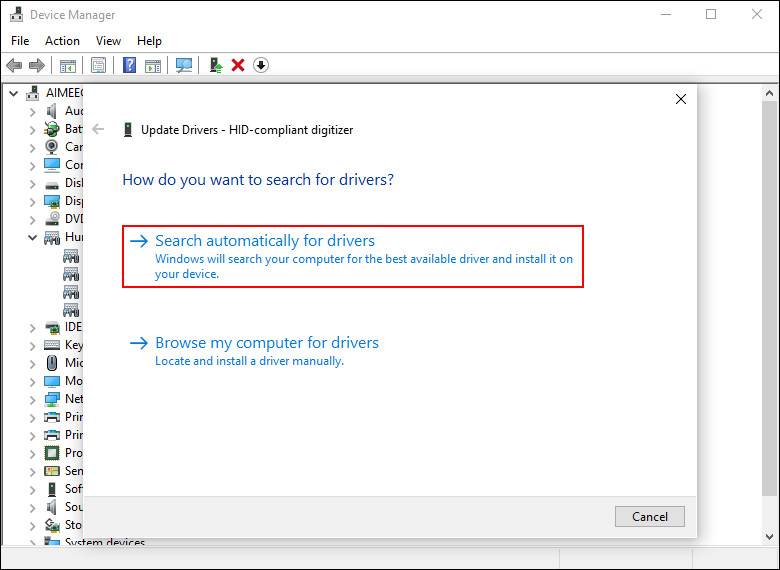Expand the IDE controllers category chevron
780x570 pixels.
click(x=32, y=327)
